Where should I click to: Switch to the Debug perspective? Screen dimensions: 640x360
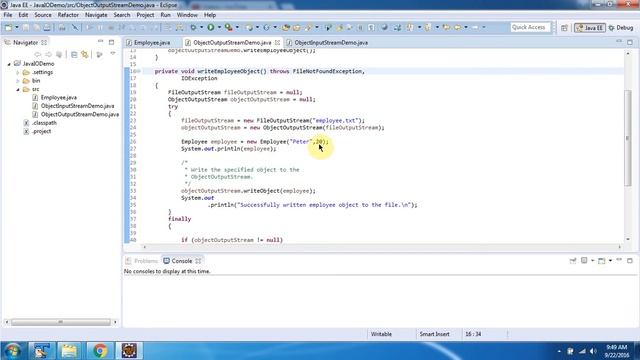(x=621, y=28)
